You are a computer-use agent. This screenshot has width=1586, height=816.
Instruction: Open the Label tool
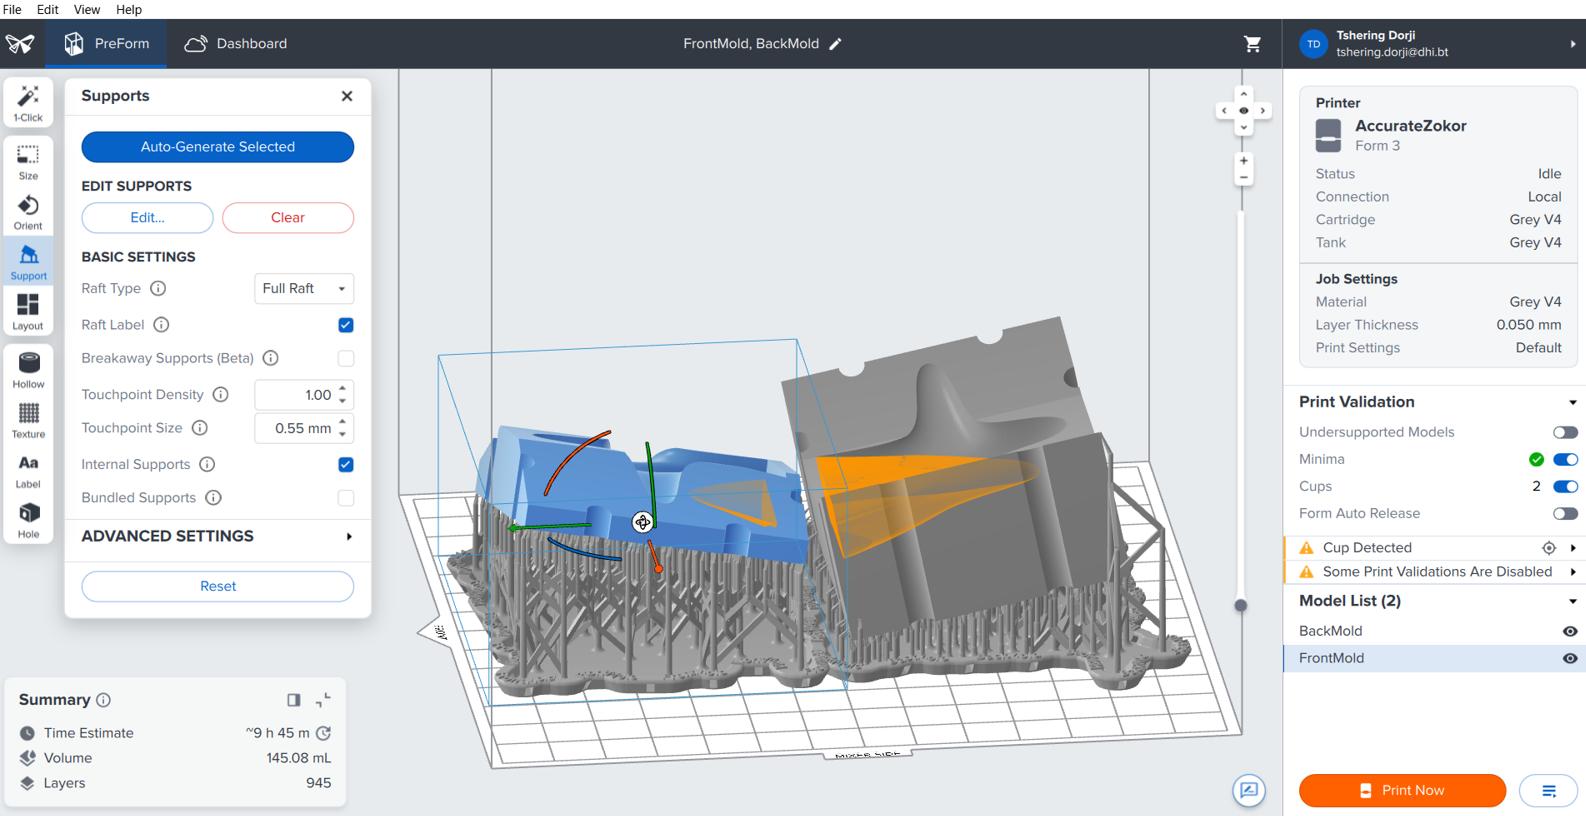pyautogui.click(x=28, y=470)
